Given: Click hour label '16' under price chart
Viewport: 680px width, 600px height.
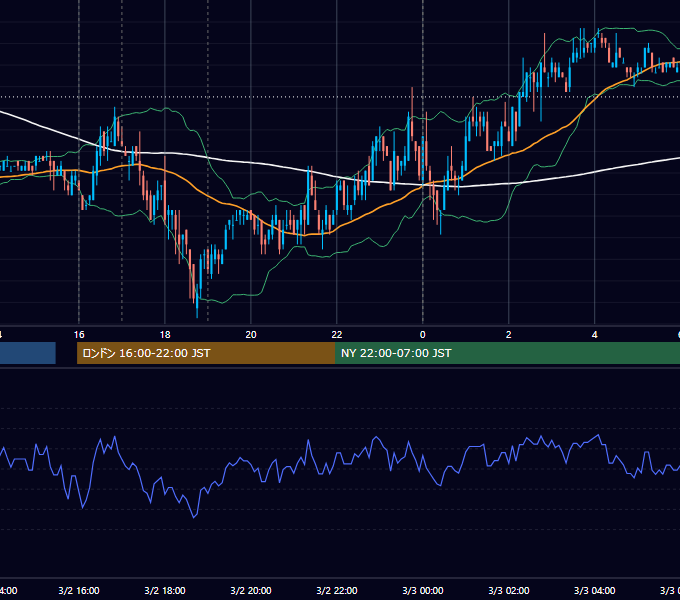Looking at the screenshot, I should (79, 335).
